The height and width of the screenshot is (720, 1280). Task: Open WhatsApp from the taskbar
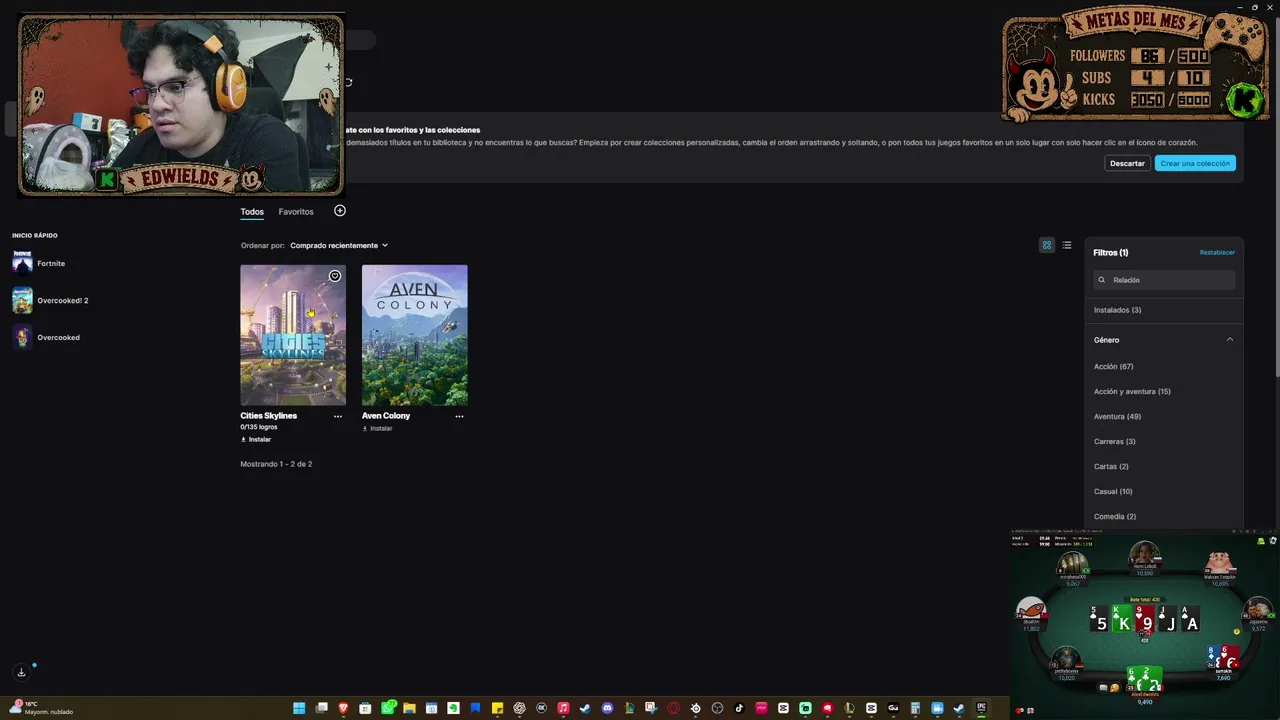[x=387, y=708]
